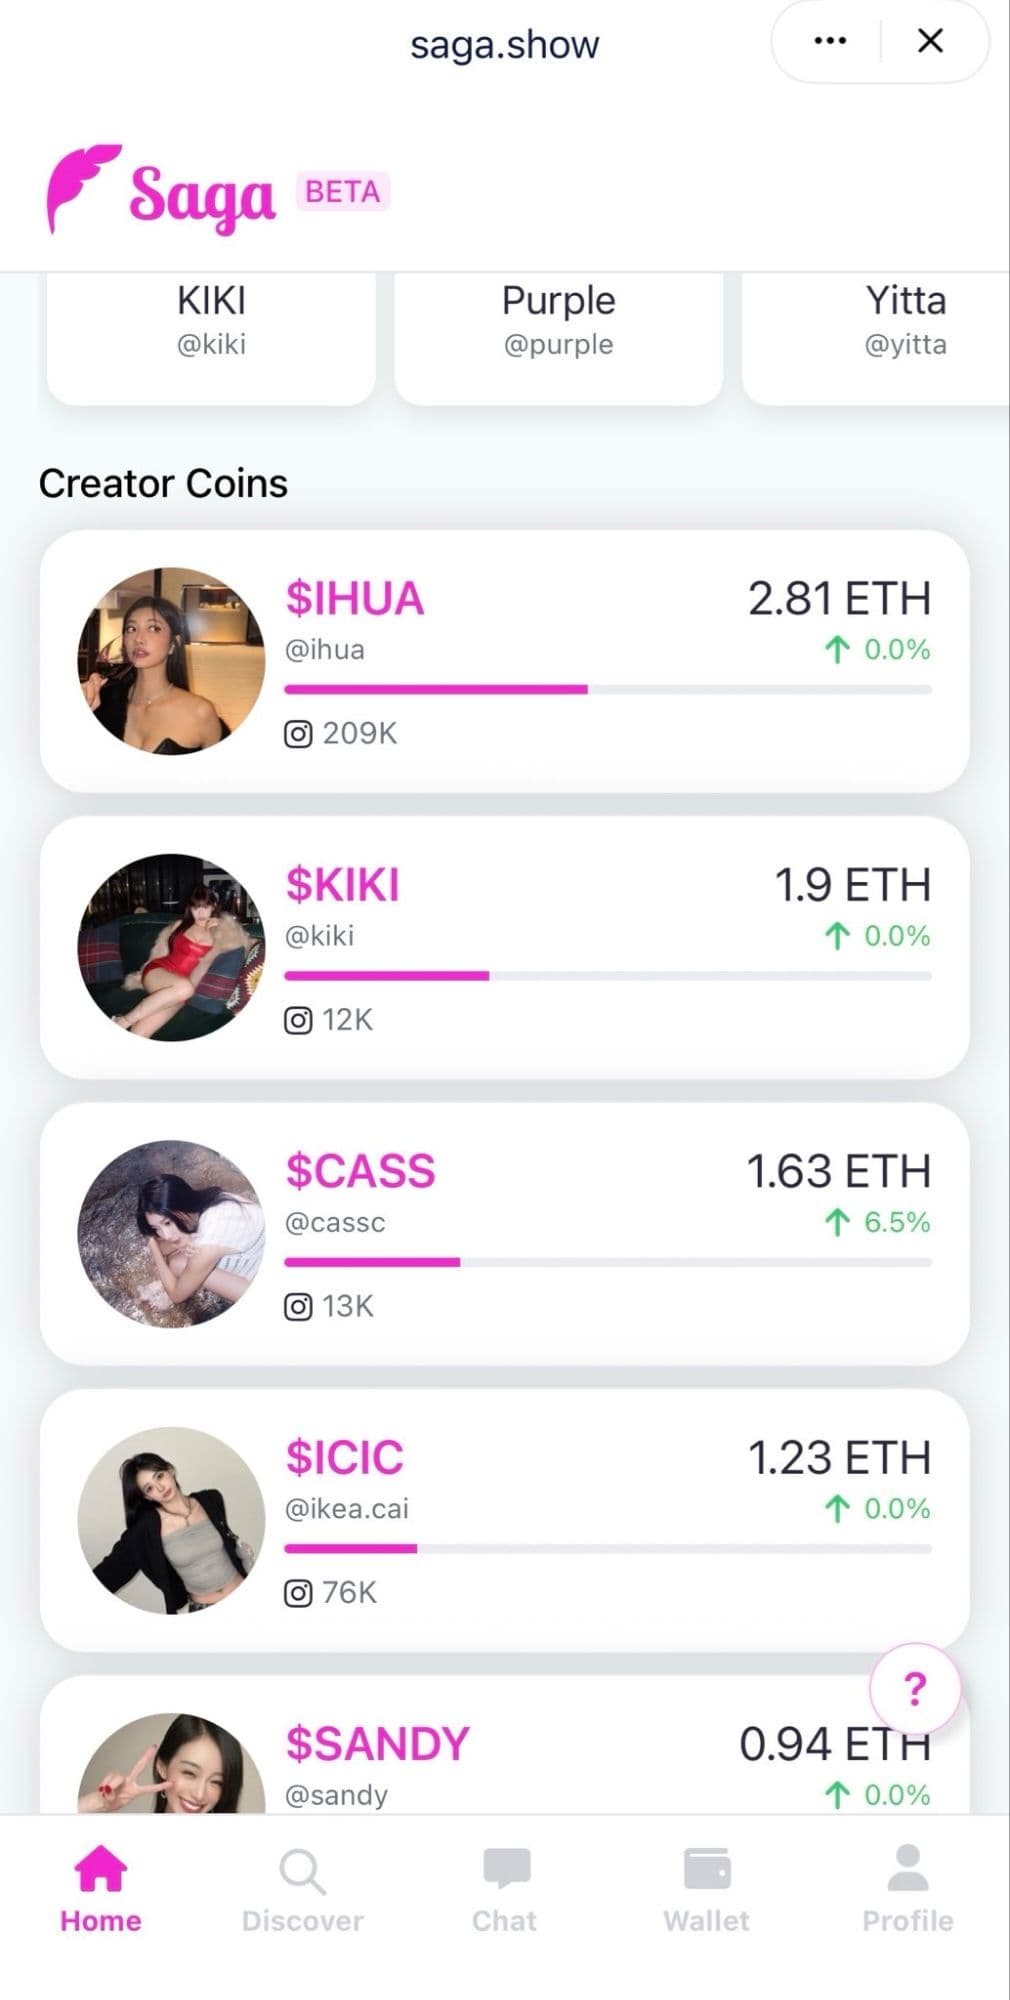This screenshot has height=2000, width=1010.
Task: Click the Instagram icon beside 76K
Action: click(298, 1593)
